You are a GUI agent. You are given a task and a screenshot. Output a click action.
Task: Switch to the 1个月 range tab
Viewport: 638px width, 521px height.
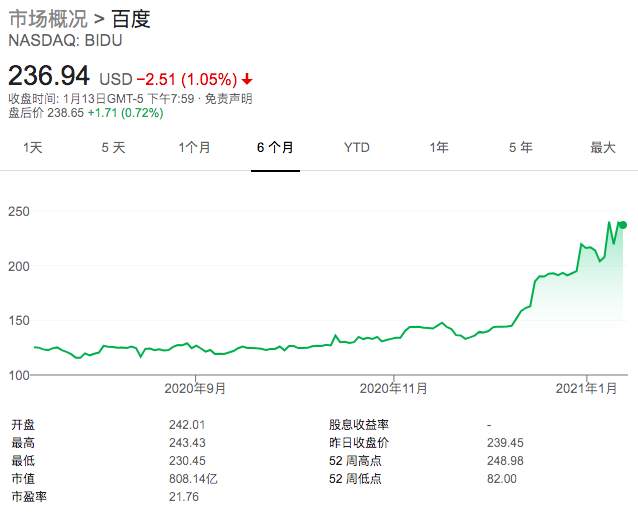coord(194,147)
